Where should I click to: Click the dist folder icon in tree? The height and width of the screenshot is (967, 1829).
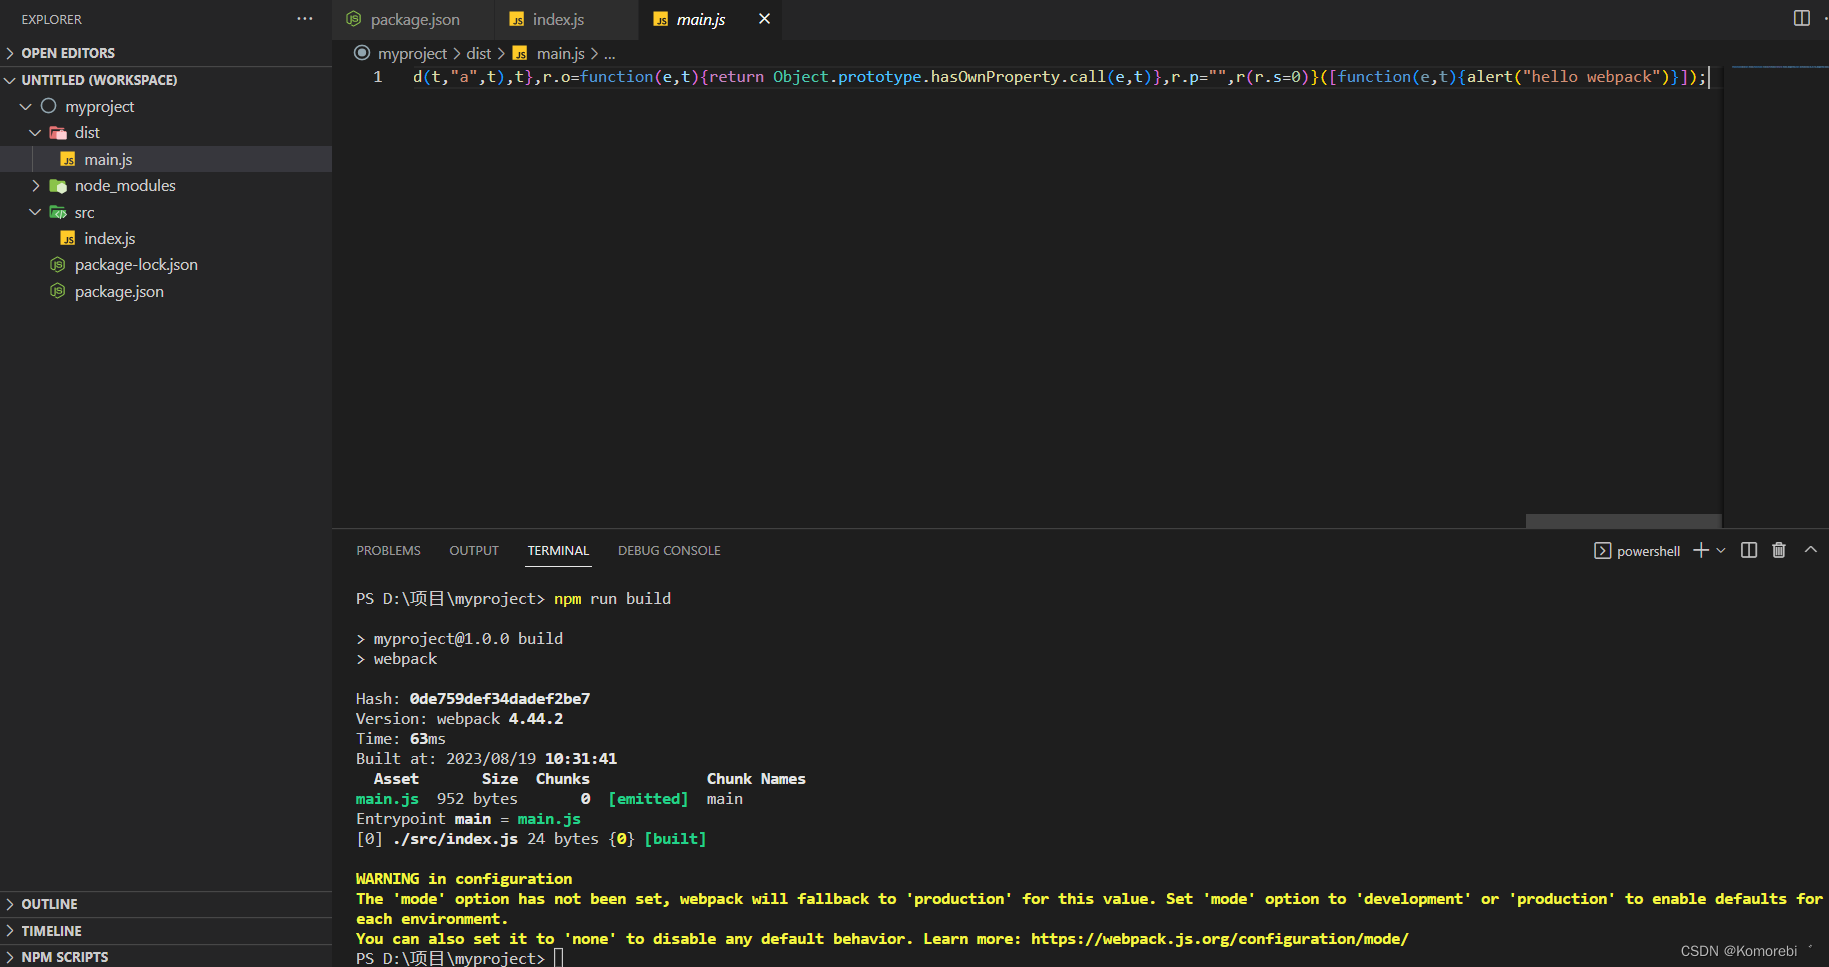coord(58,132)
